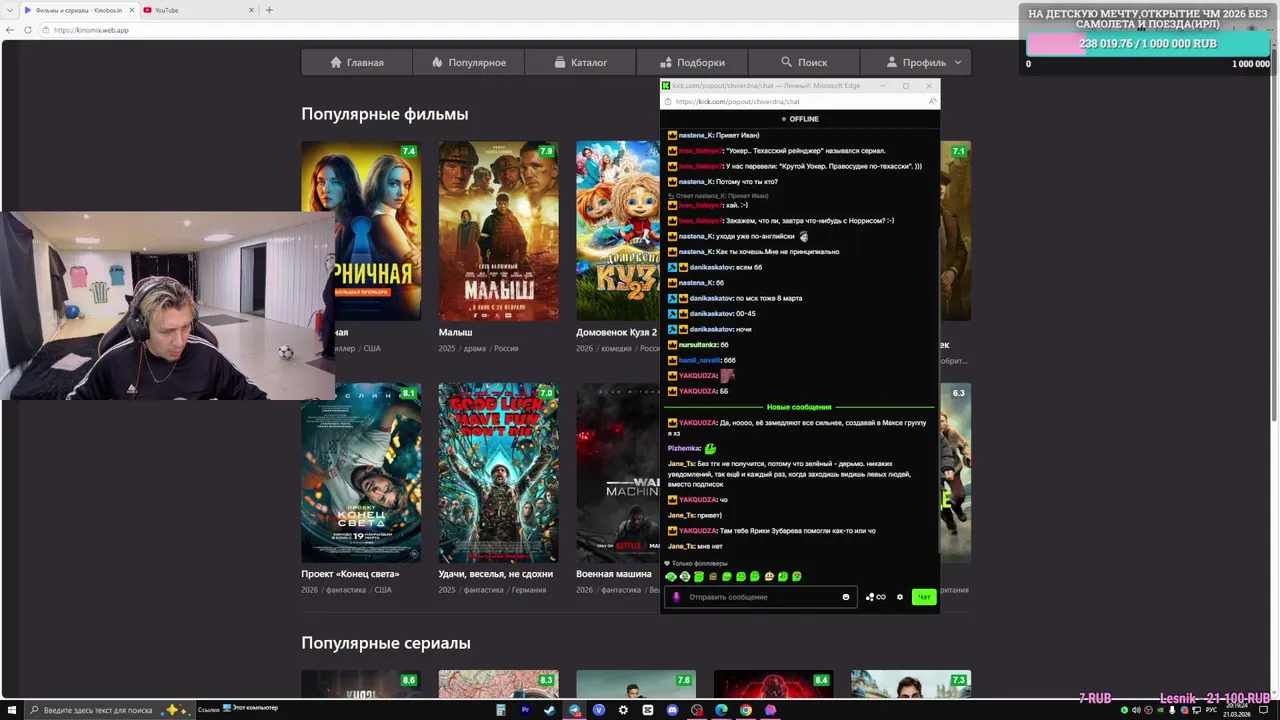The width and height of the screenshot is (1280, 720).
Task: Click the last emote in the quick row
Action: 797,577
